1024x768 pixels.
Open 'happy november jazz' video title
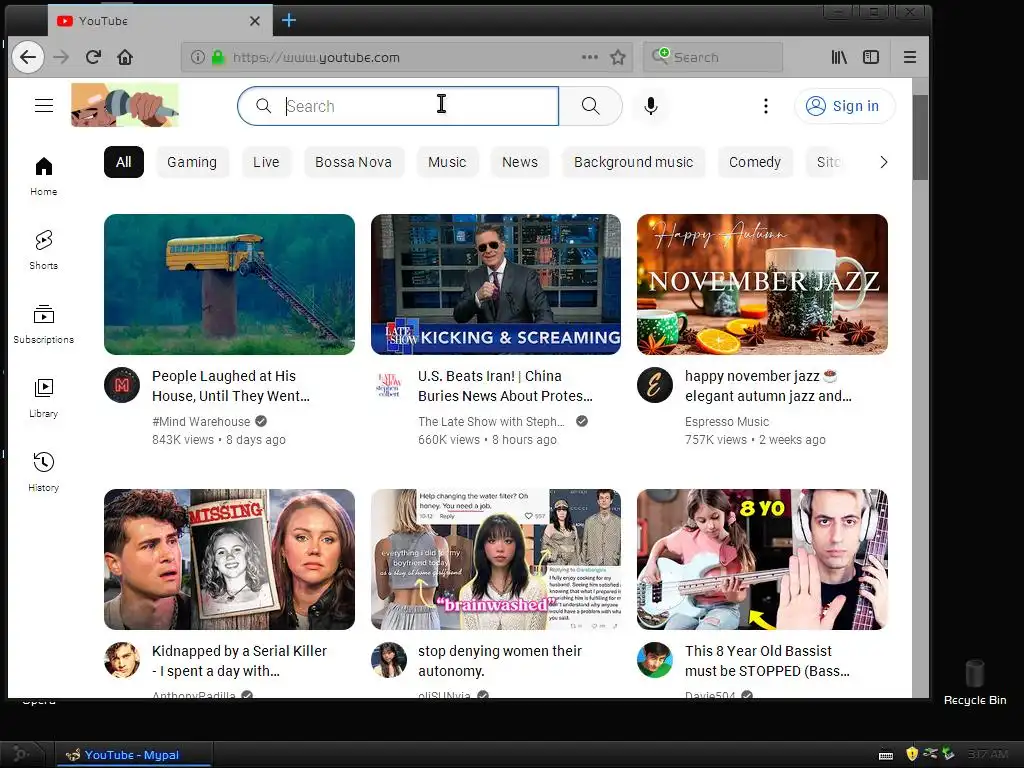click(768, 386)
